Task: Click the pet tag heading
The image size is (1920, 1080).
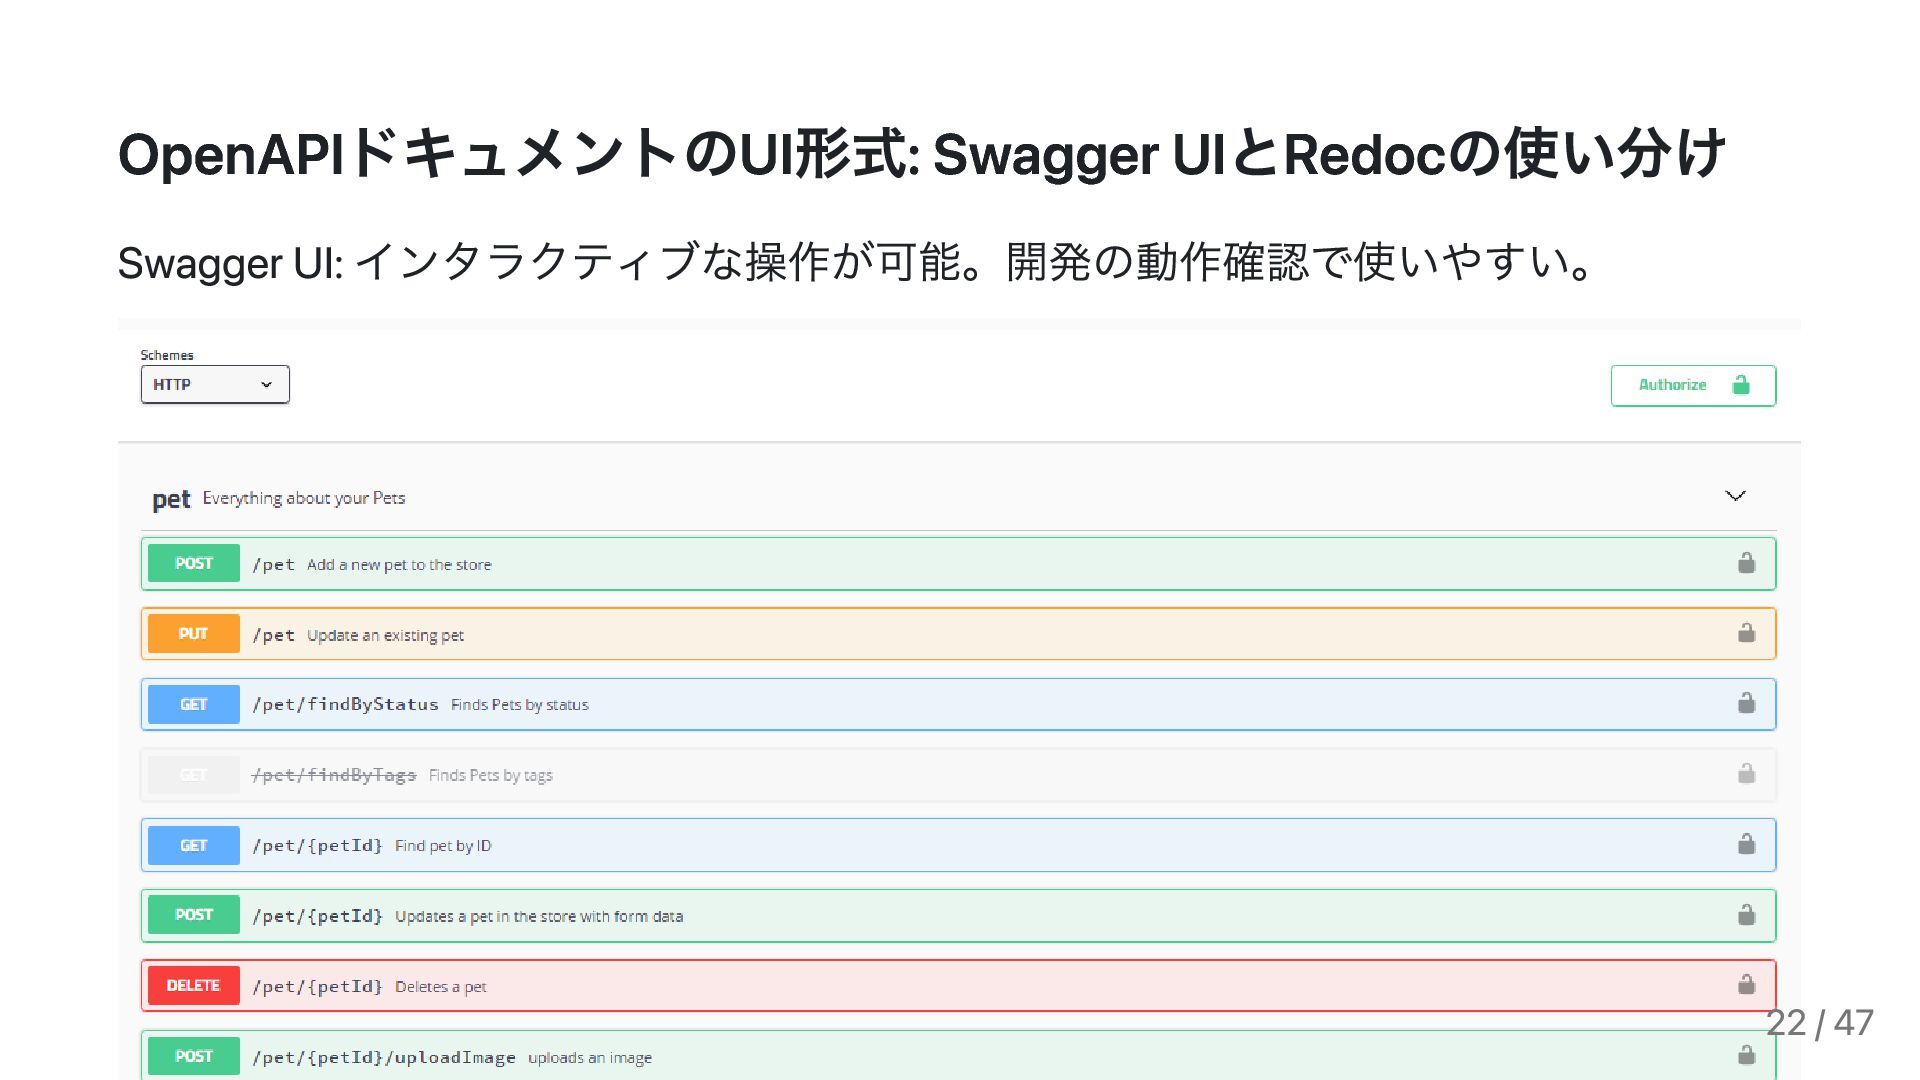Action: click(171, 499)
